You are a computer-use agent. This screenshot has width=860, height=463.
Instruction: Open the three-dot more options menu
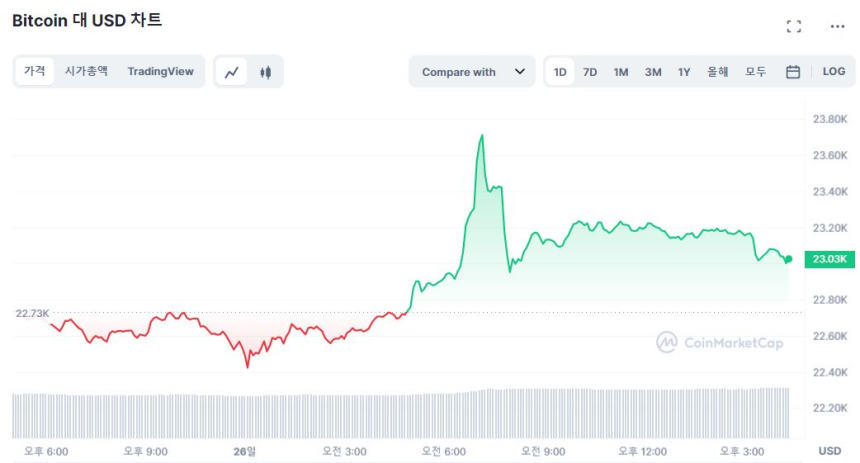click(837, 27)
